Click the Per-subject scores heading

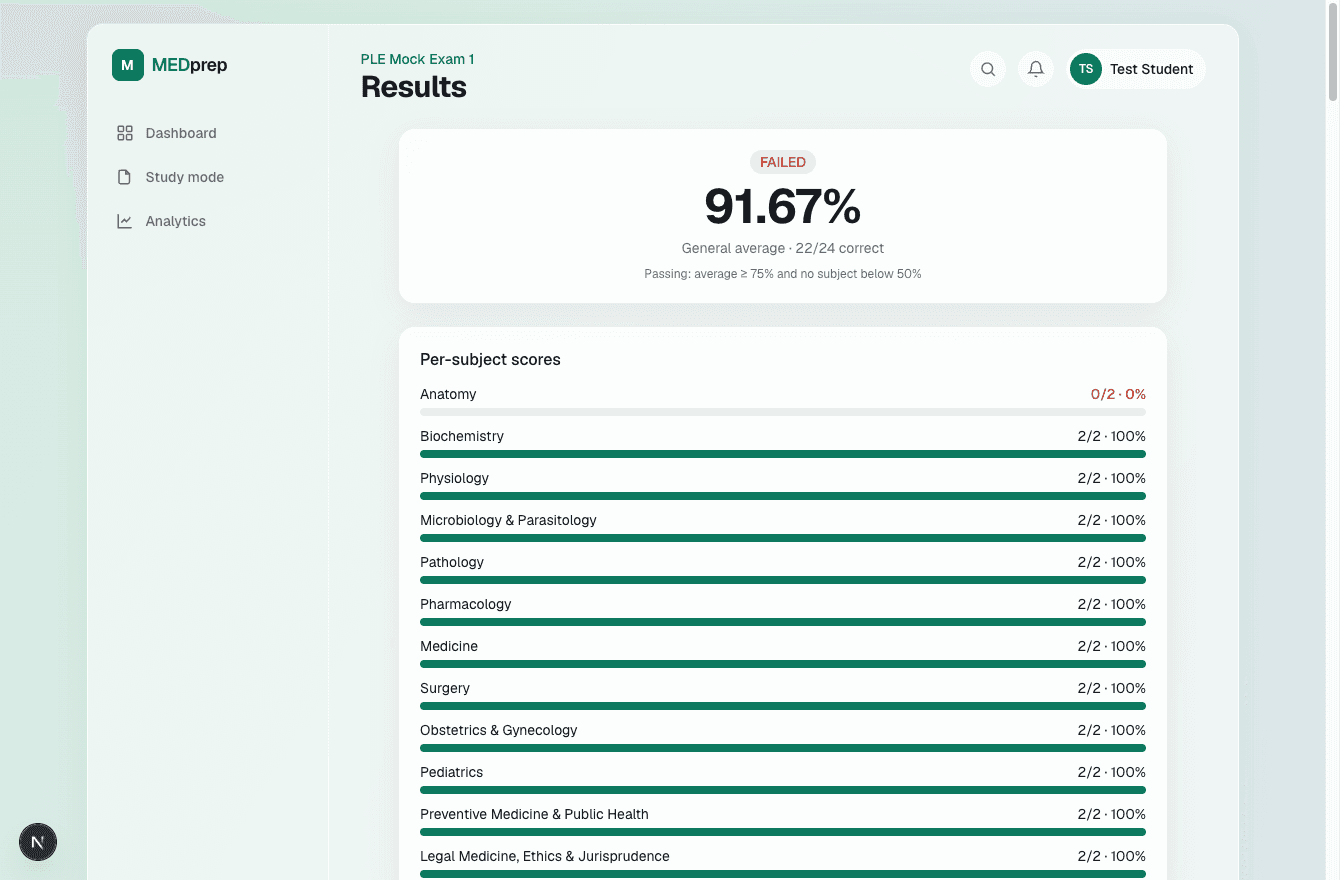click(x=490, y=359)
